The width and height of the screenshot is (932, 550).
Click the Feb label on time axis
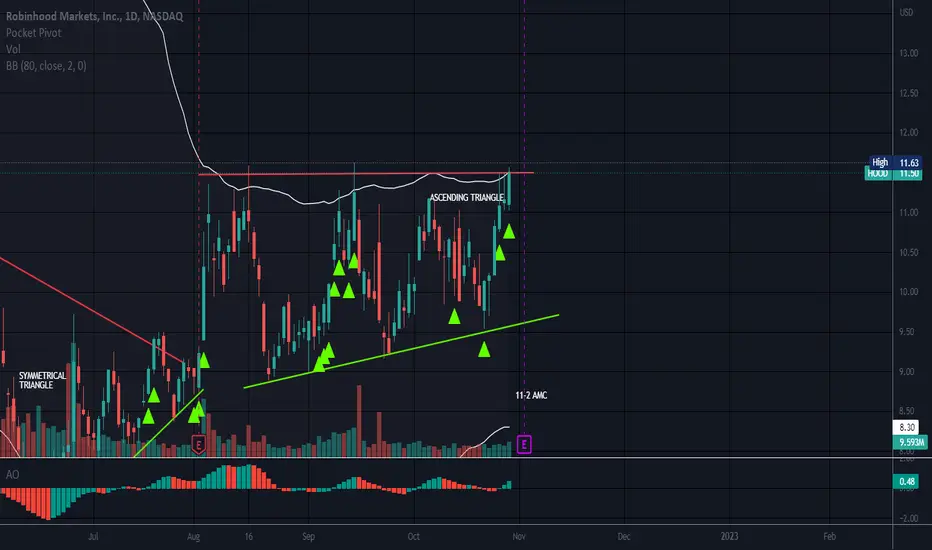coord(830,536)
